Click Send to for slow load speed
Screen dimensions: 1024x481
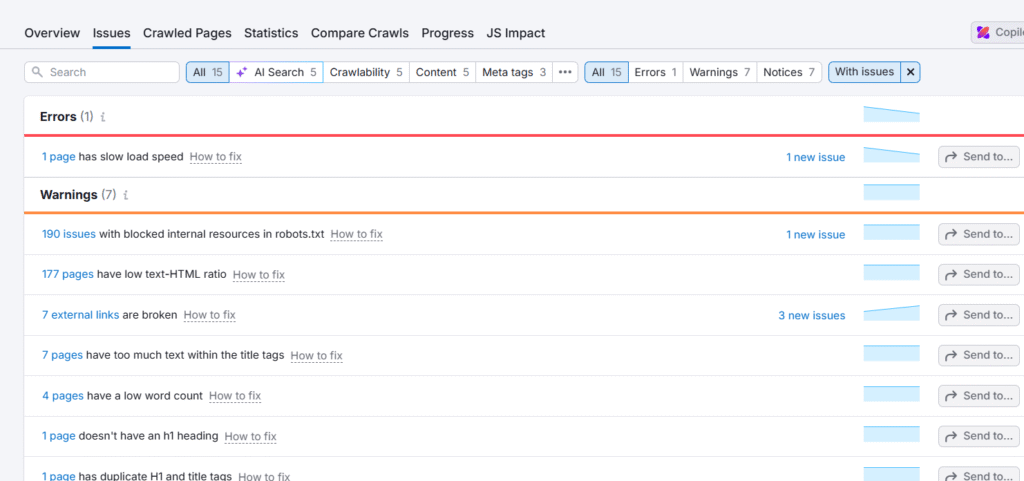[978, 157]
